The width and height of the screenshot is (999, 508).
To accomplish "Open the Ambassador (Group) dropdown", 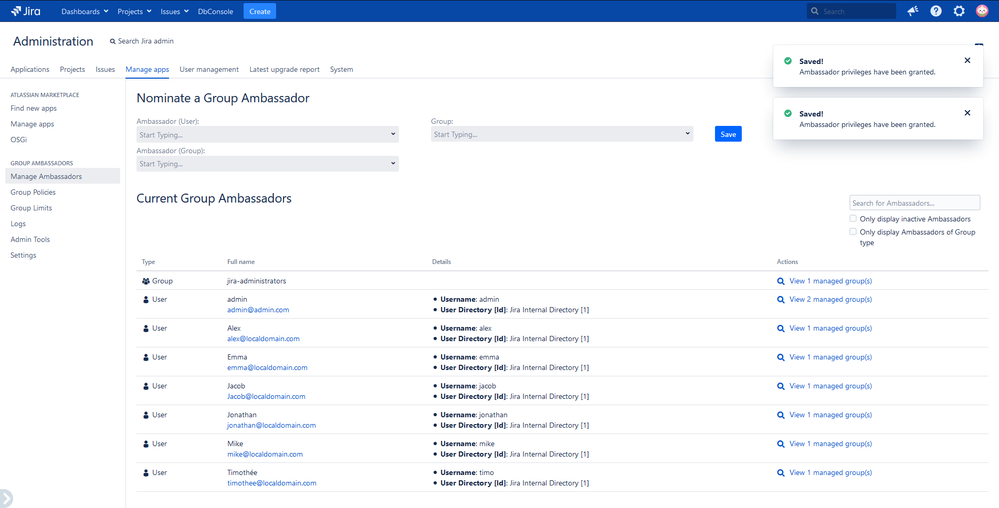I will (268, 164).
